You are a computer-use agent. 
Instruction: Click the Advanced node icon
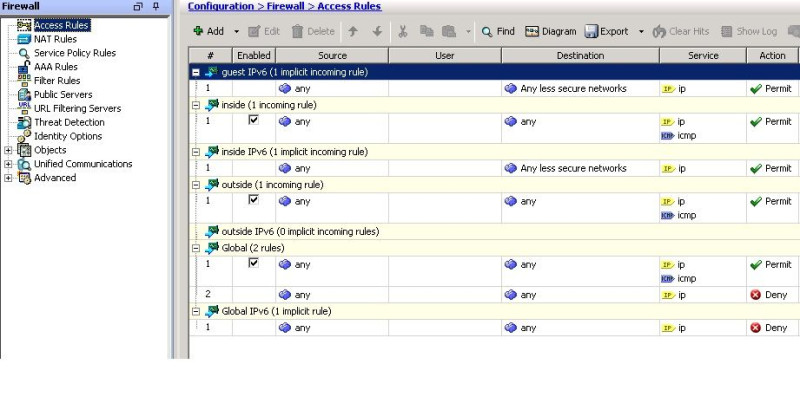[24, 178]
